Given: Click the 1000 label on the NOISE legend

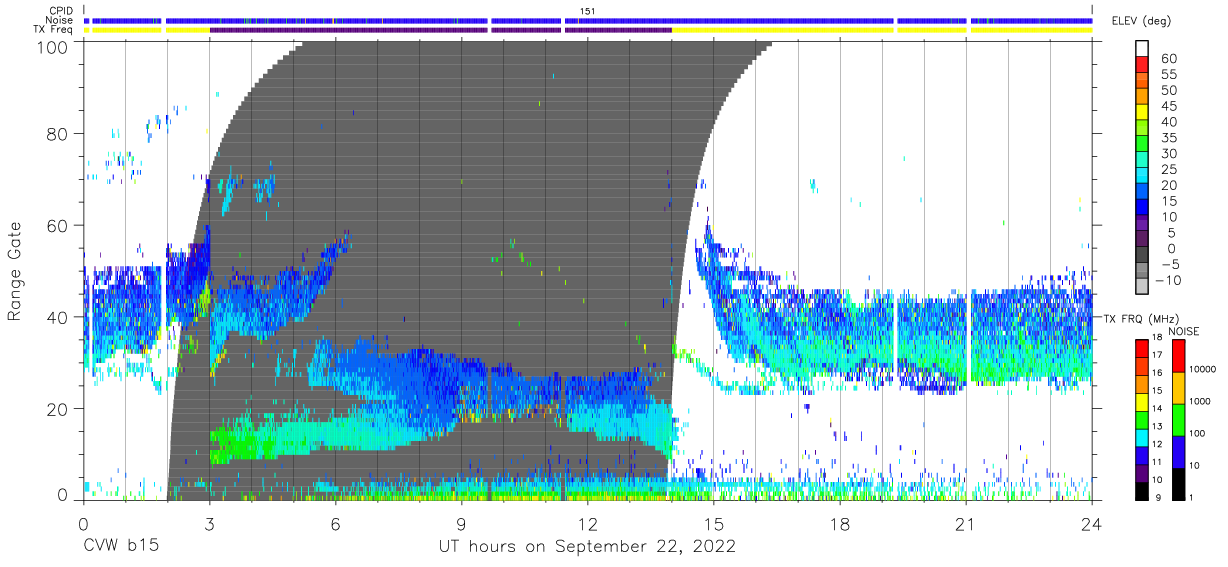Looking at the screenshot, I should click(1201, 401).
